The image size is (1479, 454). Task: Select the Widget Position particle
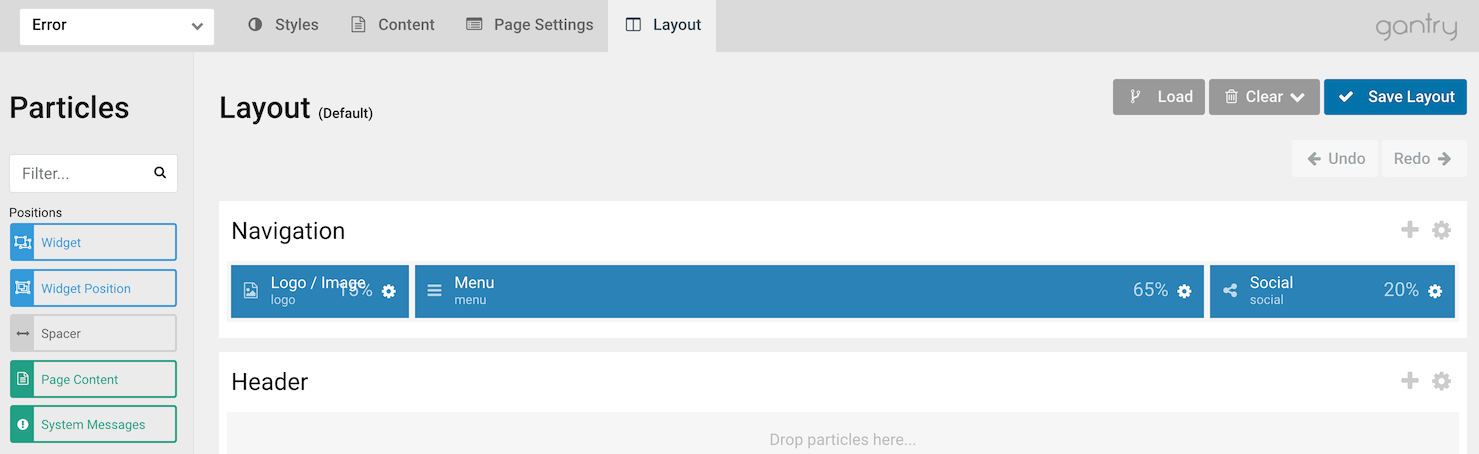click(x=93, y=288)
